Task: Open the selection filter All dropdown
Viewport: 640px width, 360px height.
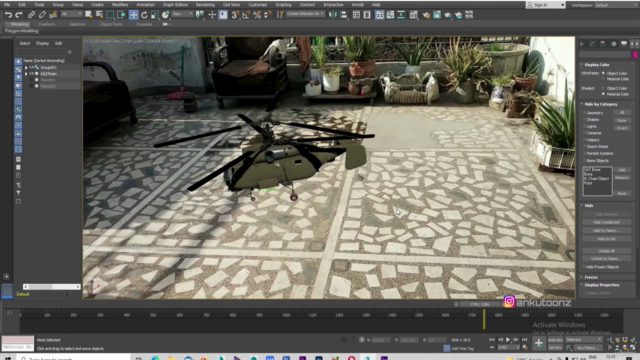Action: [x=71, y=14]
